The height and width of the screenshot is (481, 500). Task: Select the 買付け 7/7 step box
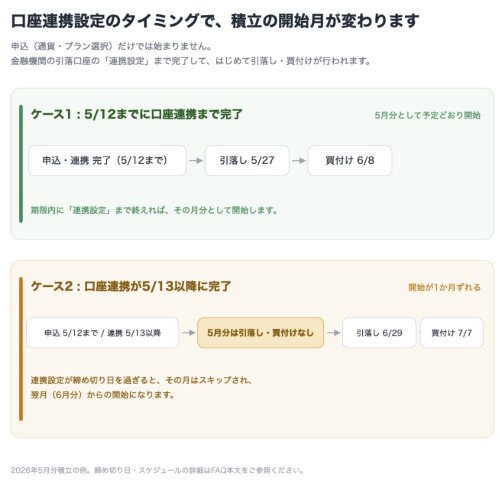coord(452,333)
